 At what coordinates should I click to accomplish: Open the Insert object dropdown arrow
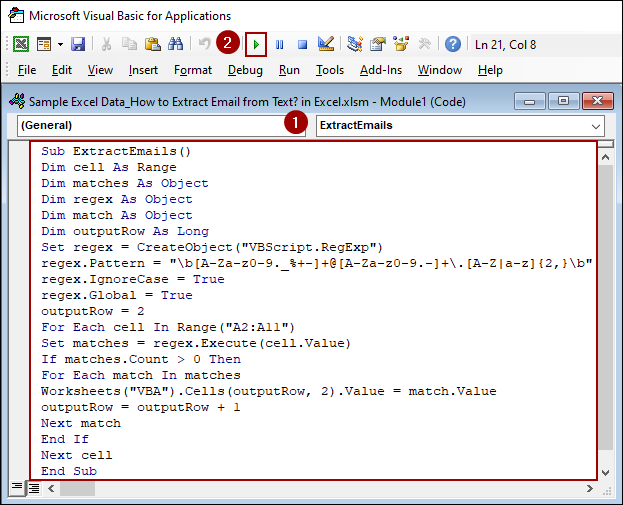[60, 44]
